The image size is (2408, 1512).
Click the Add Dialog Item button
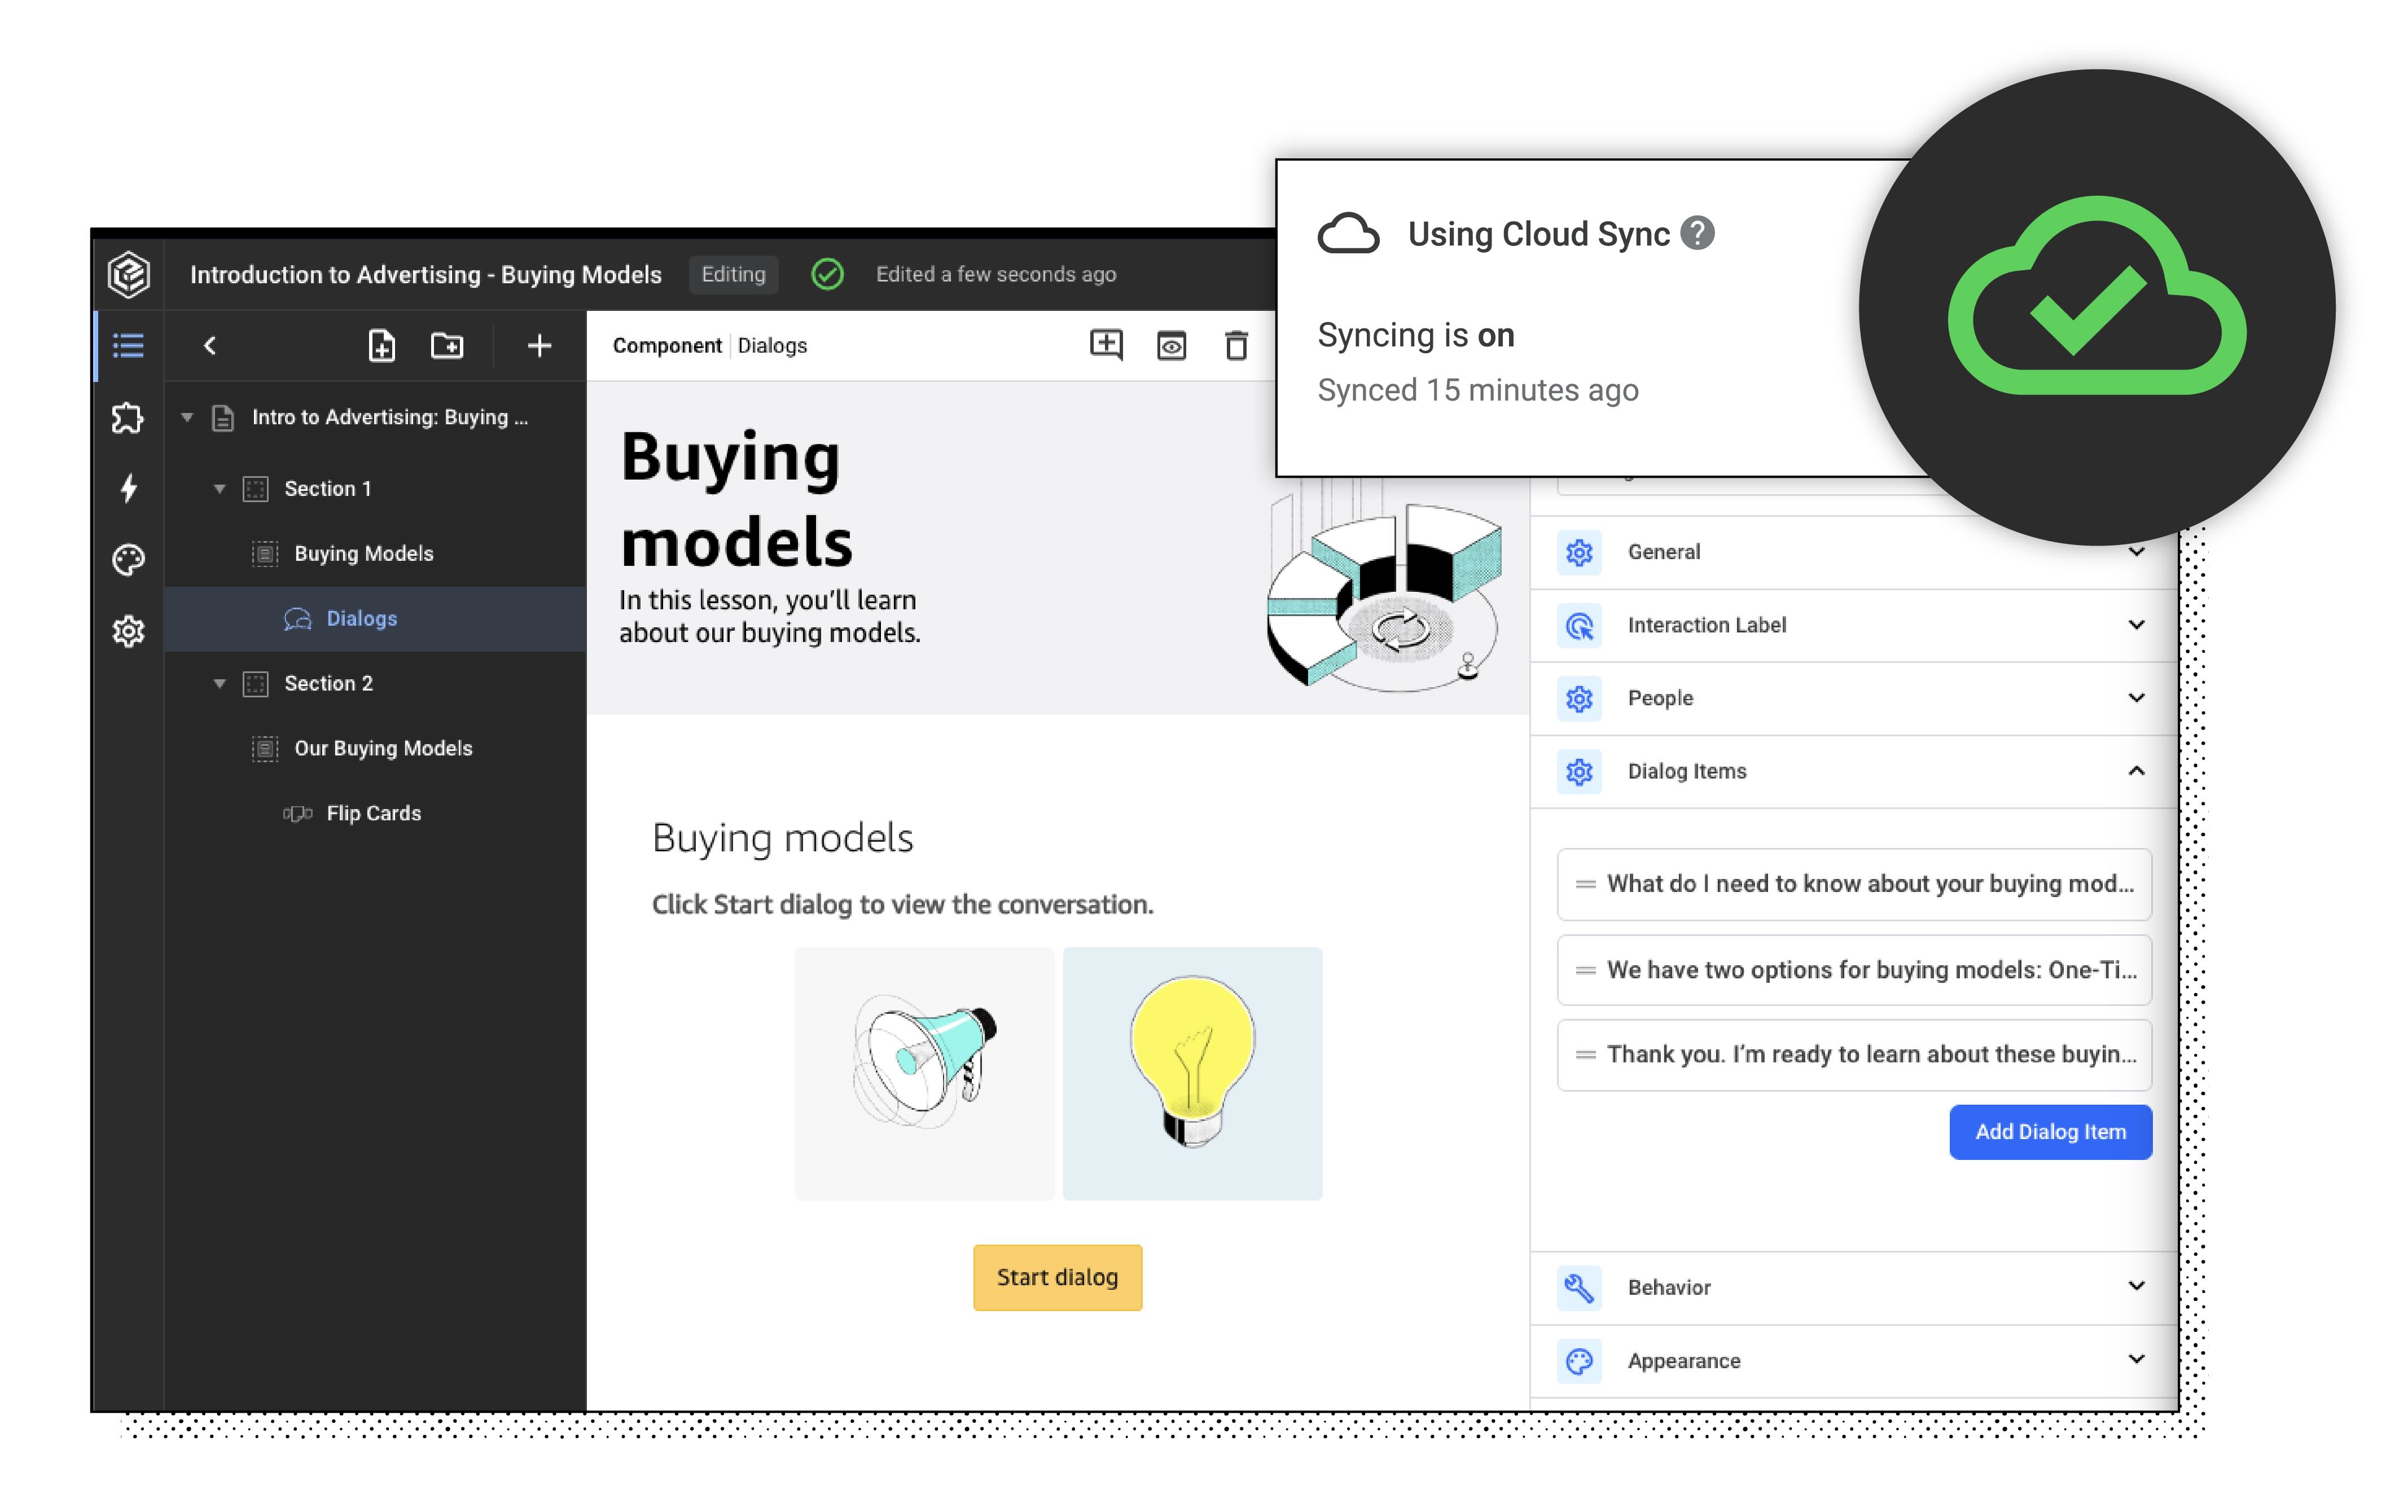(2050, 1131)
